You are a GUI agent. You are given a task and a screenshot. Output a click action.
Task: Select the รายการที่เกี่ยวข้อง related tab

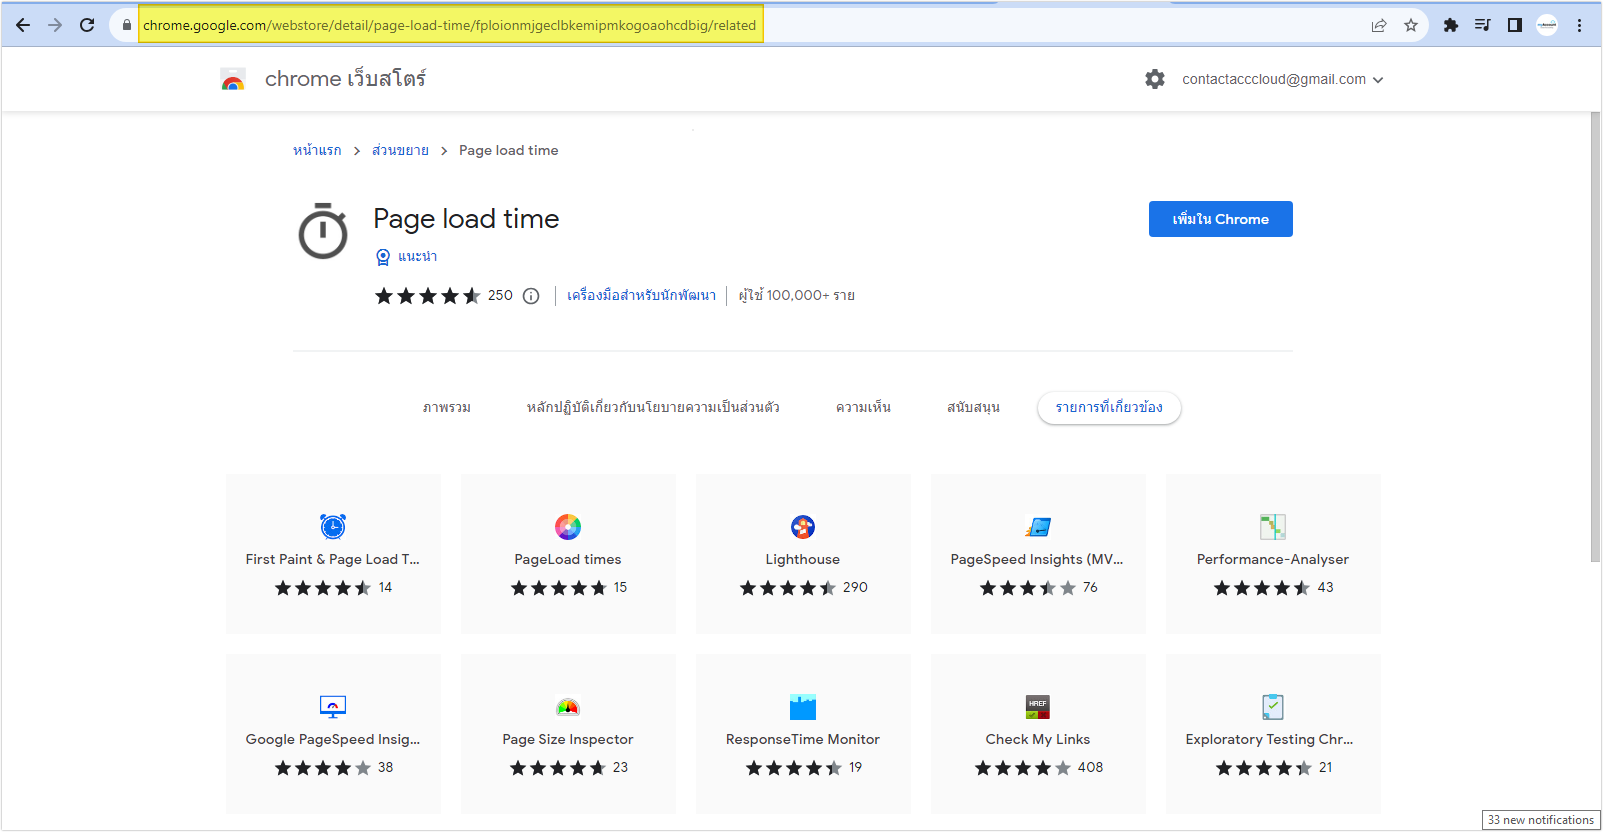pos(1109,408)
